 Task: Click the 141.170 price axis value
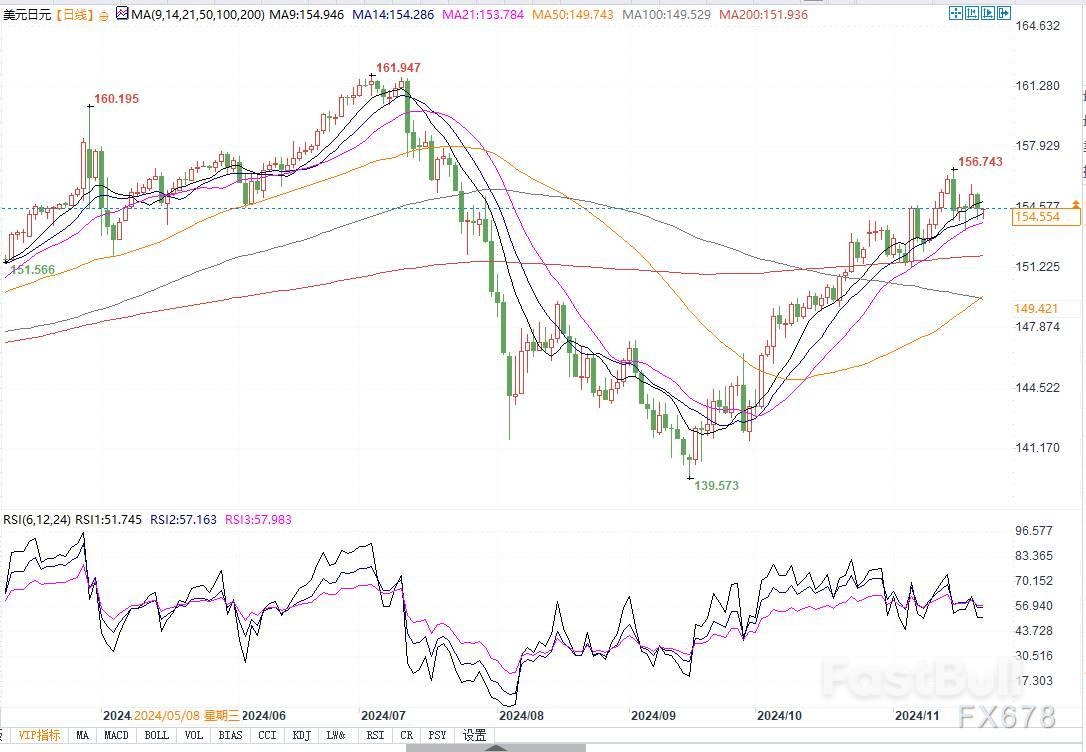(x=1037, y=448)
